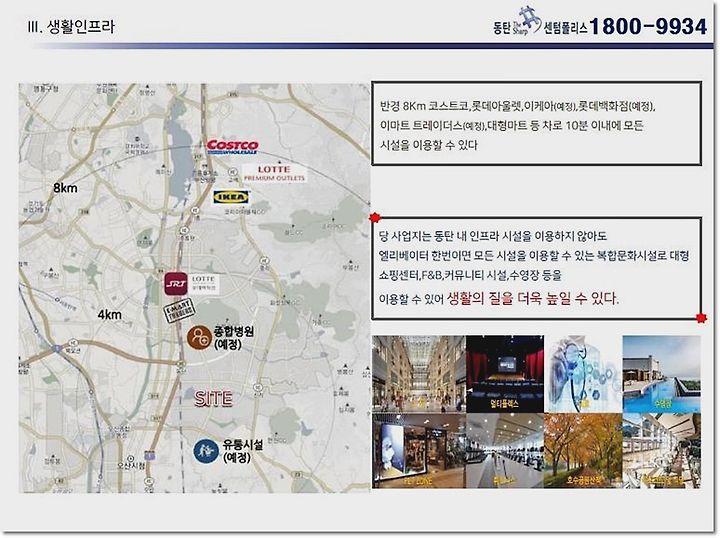Click the brown 종합병원 hospital icon

point(199,337)
